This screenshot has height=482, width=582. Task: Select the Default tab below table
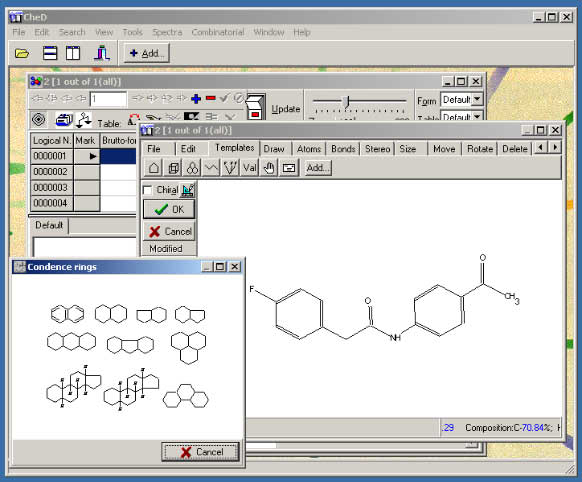pyautogui.click(x=49, y=225)
